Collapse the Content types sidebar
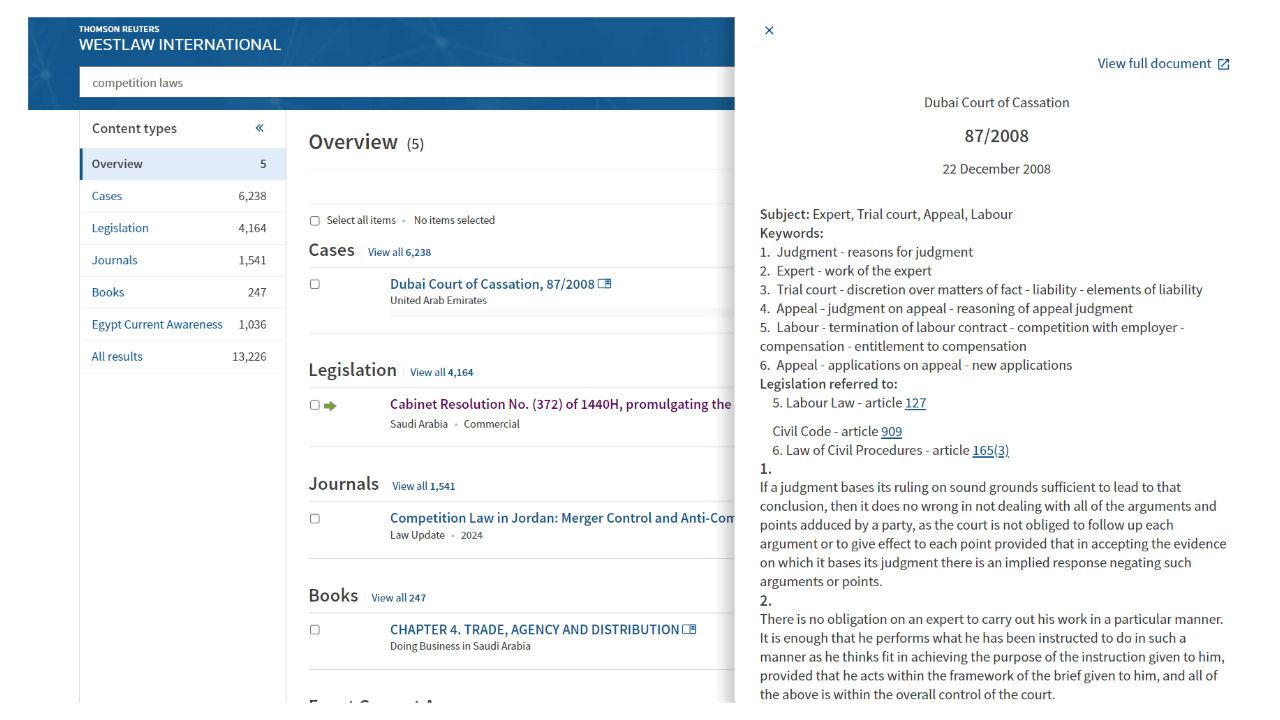The image size is (1280, 720). 259,128
